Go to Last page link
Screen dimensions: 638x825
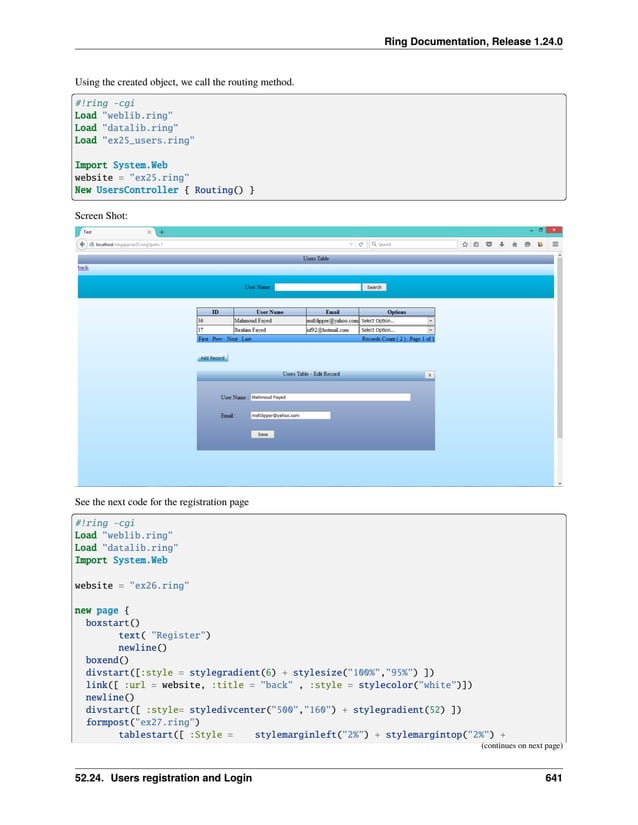(246, 339)
